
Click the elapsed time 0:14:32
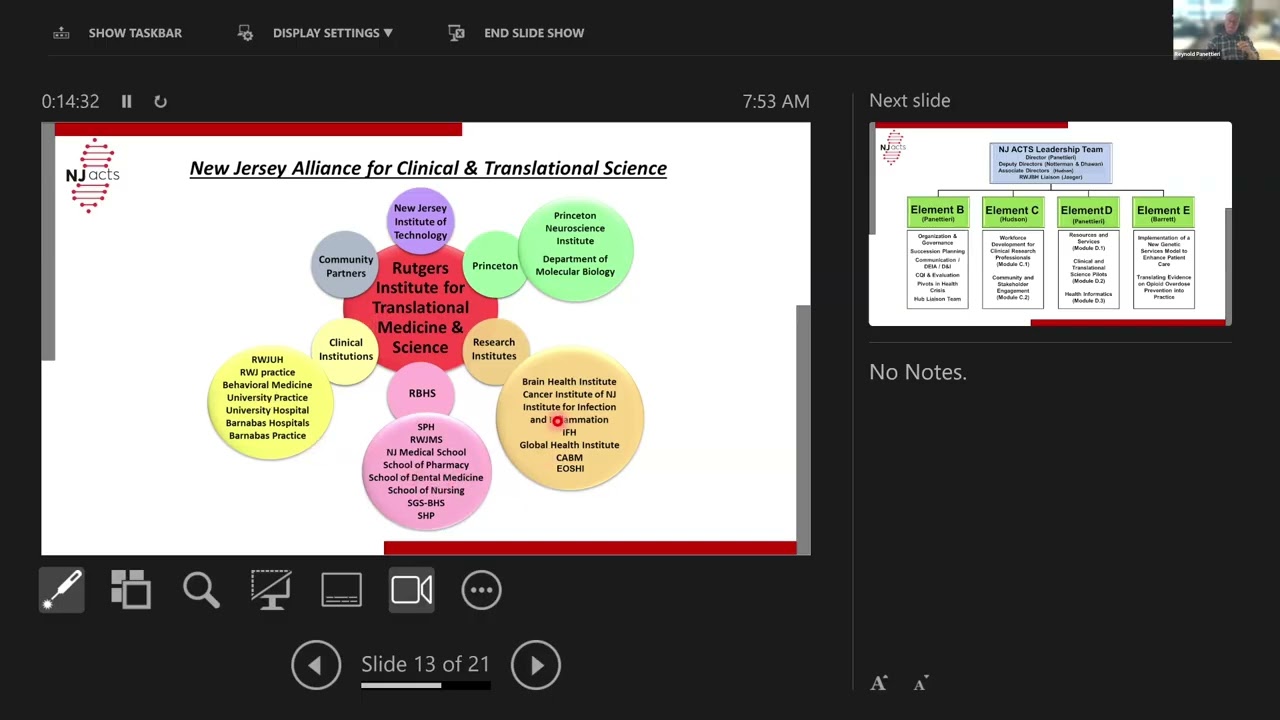(x=70, y=101)
